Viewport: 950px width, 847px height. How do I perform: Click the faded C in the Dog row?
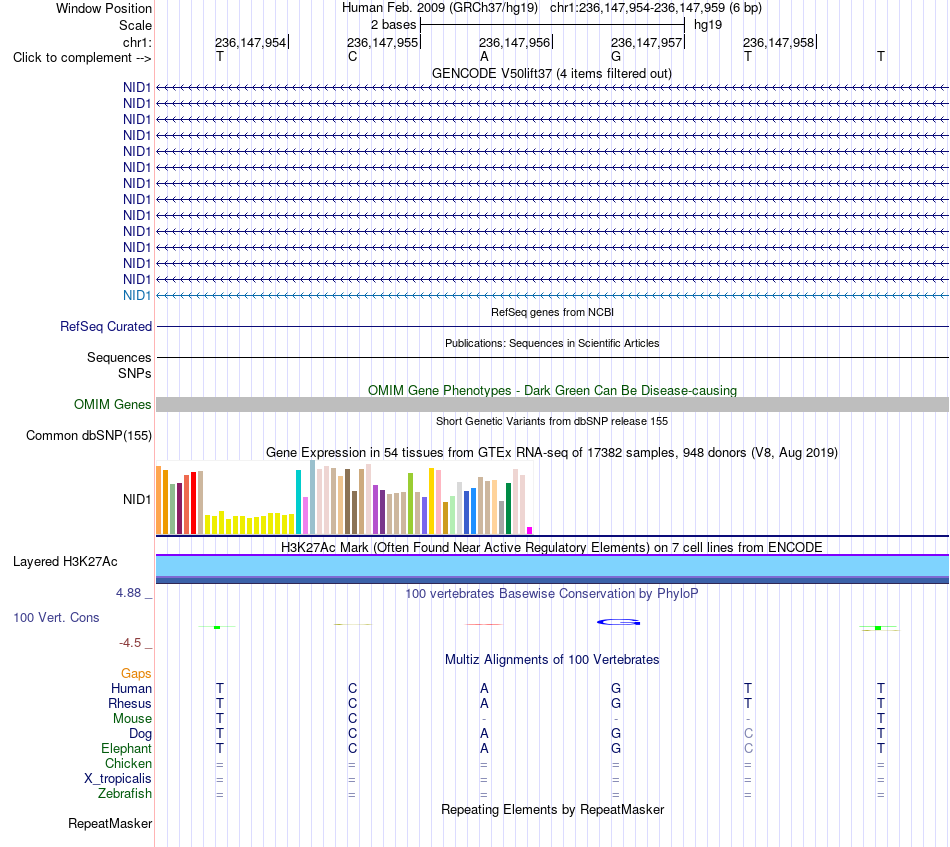click(x=748, y=734)
